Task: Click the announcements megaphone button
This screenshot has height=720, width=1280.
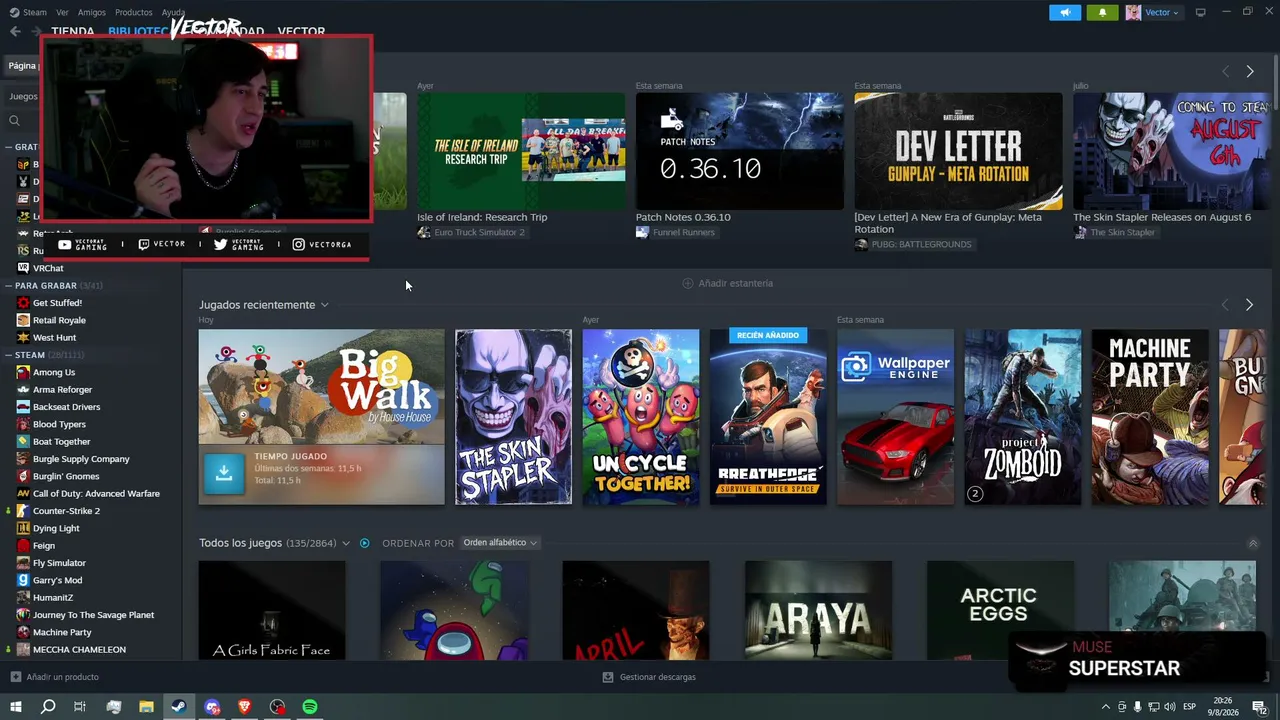Action: (x=1065, y=12)
